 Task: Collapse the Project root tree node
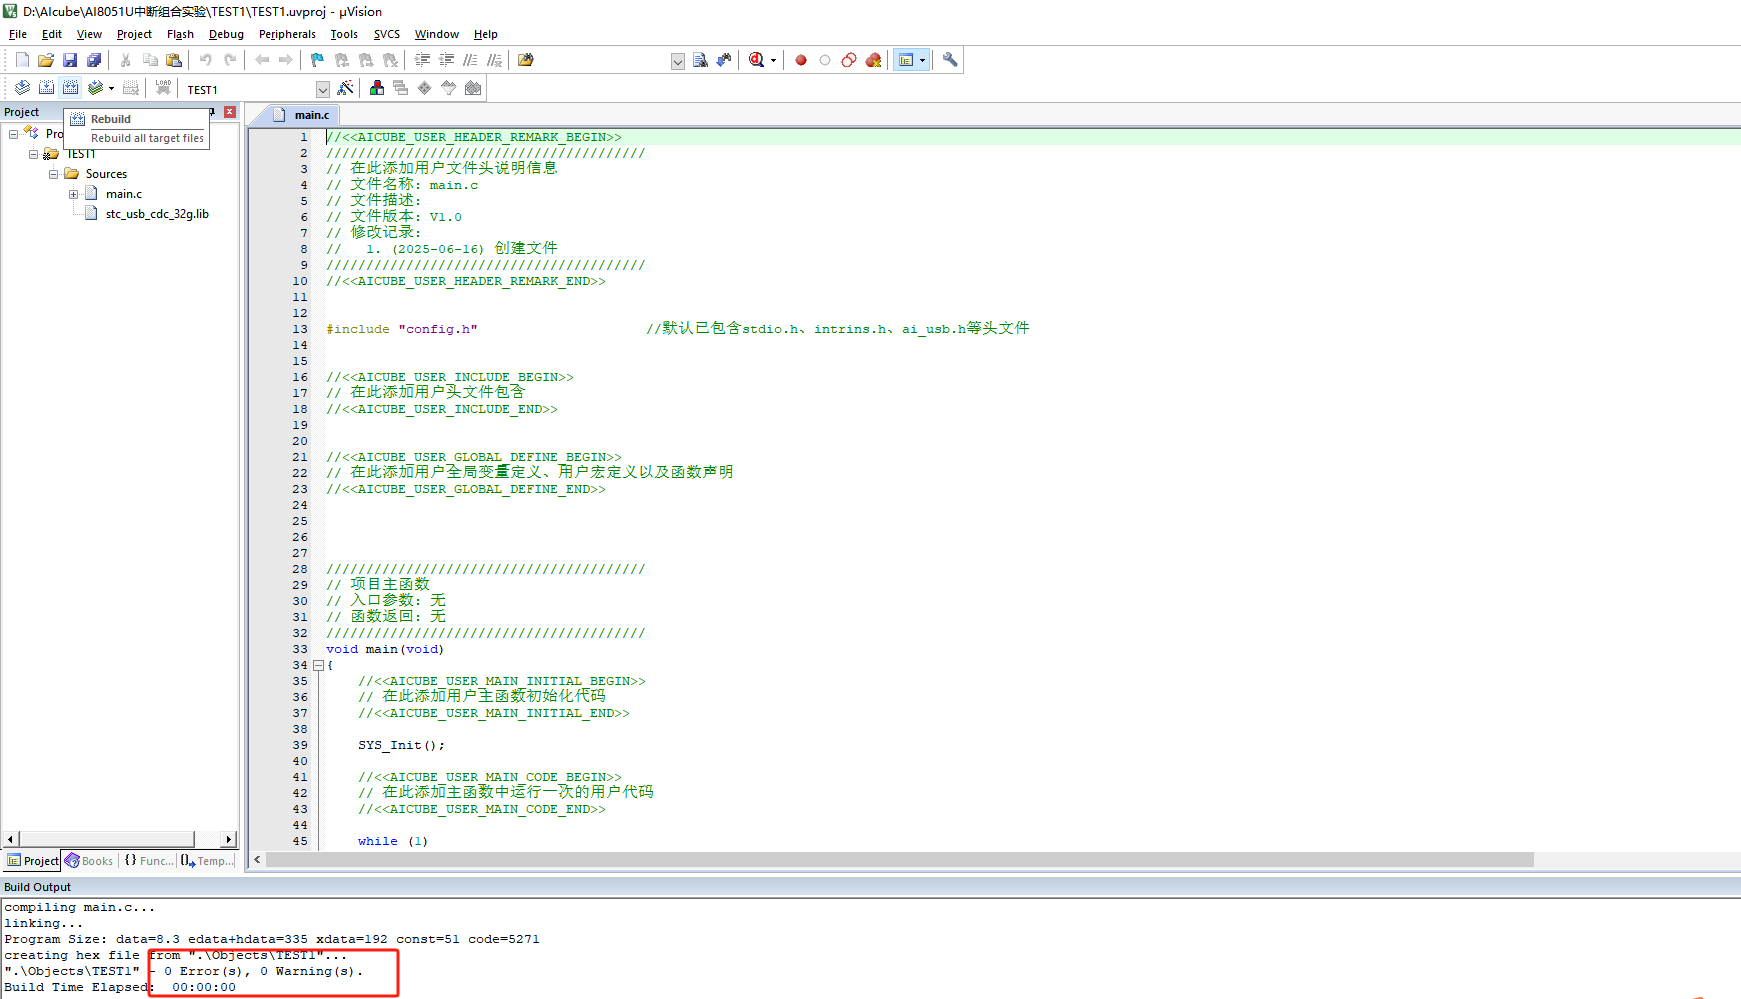point(13,134)
